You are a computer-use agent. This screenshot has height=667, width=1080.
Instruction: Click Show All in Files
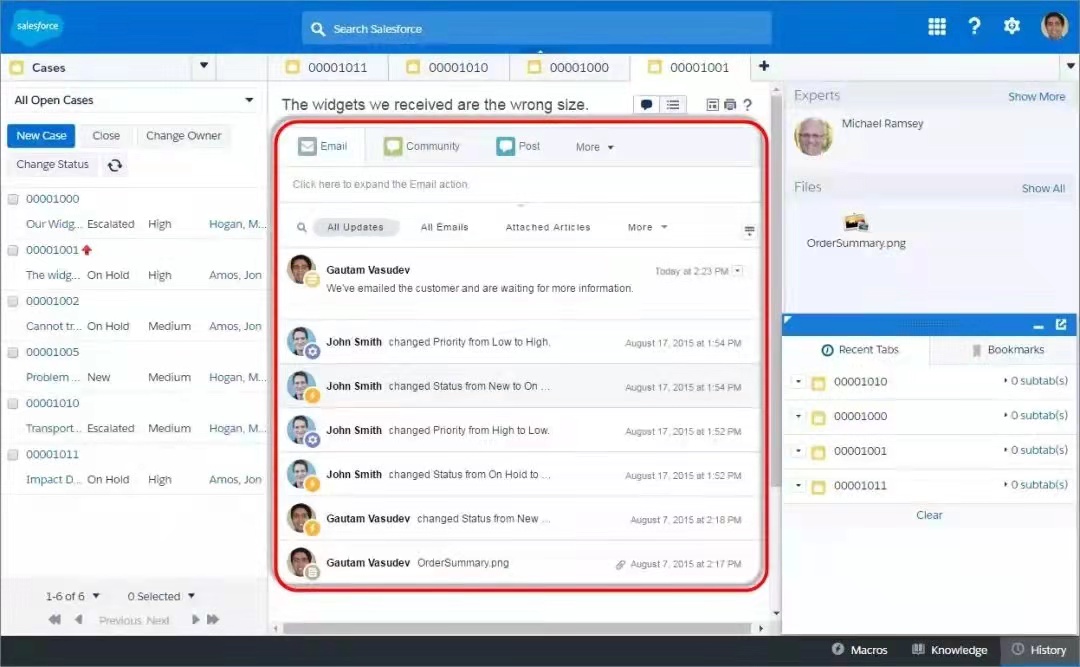pos(1043,188)
